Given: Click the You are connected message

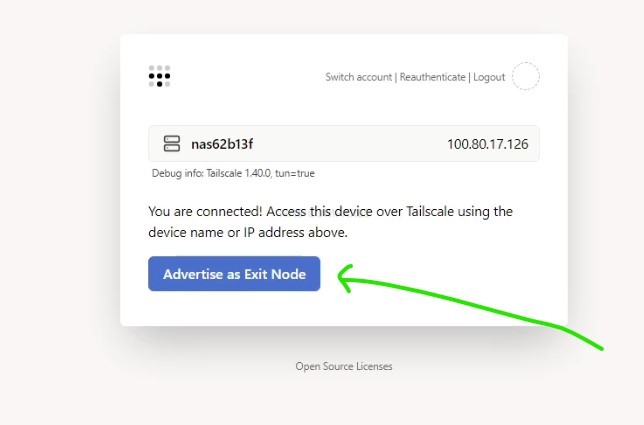Looking at the screenshot, I should click(205, 211).
